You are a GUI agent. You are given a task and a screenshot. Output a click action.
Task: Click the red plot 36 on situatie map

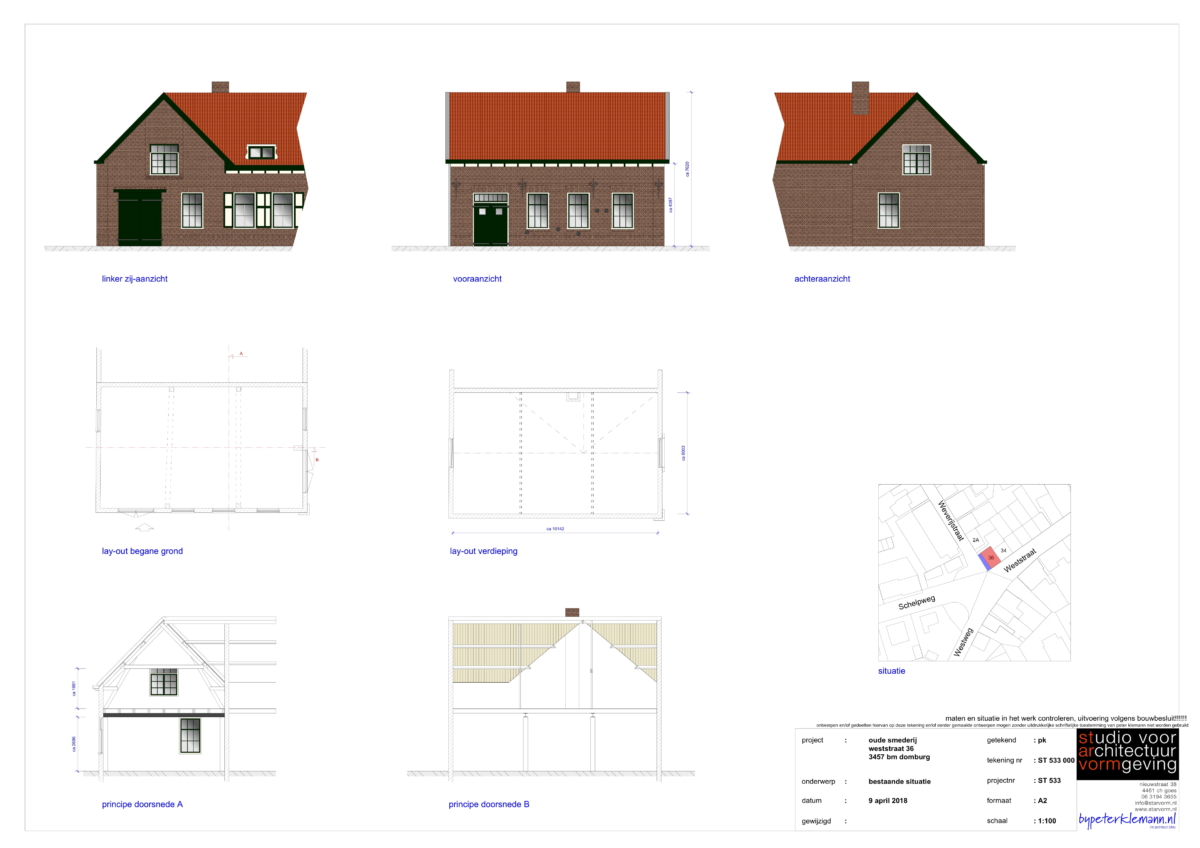pos(990,557)
